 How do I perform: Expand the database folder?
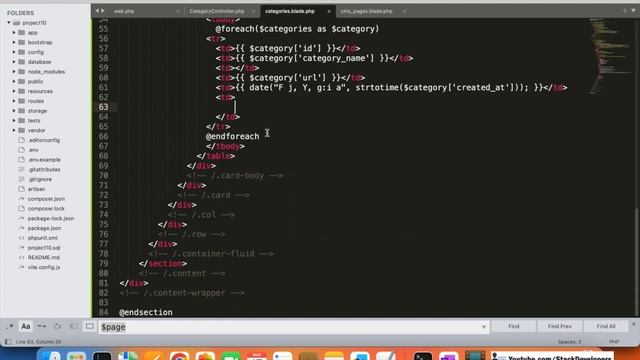[14, 62]
